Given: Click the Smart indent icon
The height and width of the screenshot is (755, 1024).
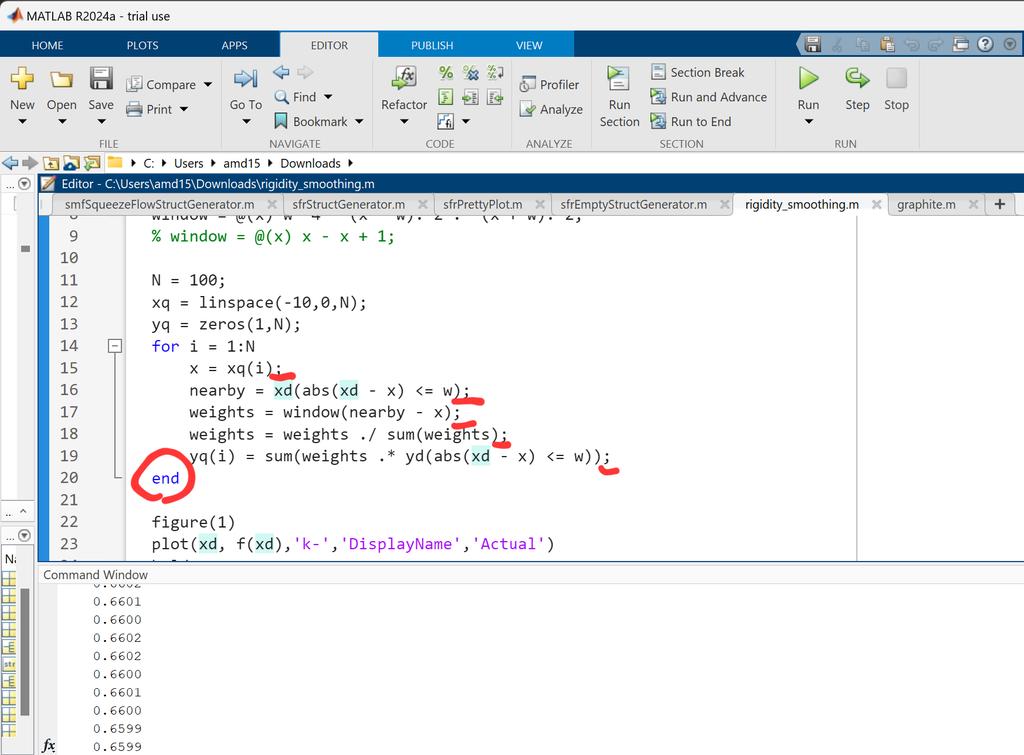Looking at the screenshot, I should pos(446,97).
